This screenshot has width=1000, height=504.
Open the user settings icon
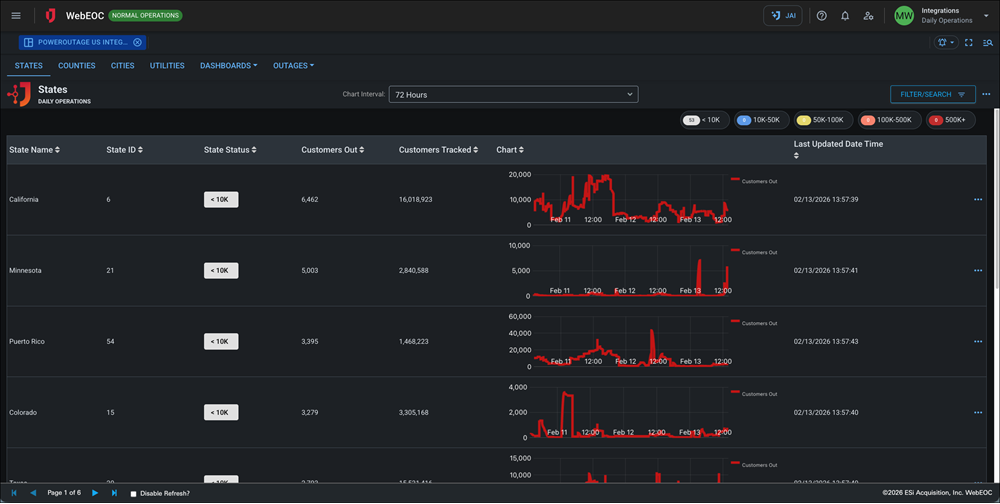tap(868, 16)
